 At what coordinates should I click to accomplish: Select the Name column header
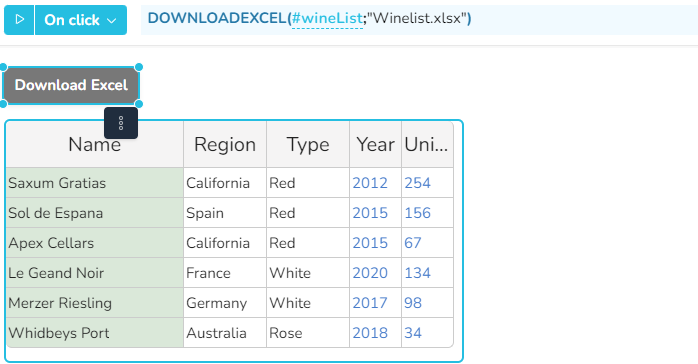[94, 145]
